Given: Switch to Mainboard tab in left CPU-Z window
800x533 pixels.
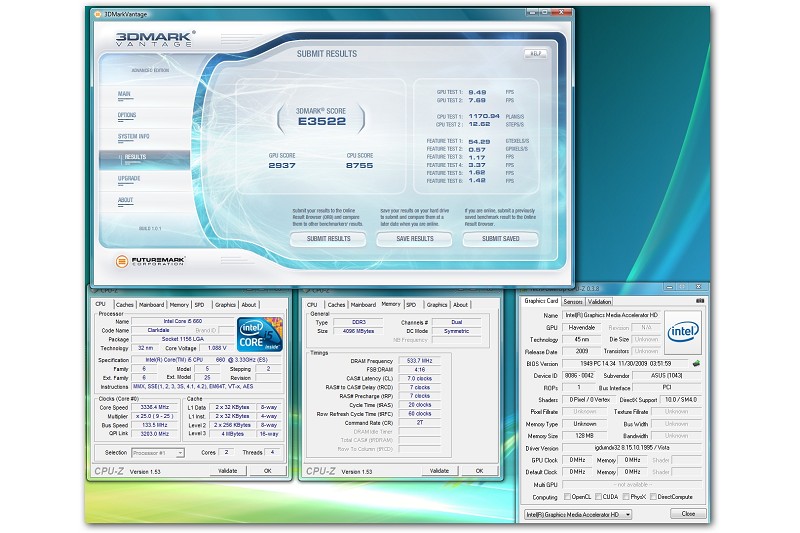Looking at the screenshot, I should tap(152, 304).
